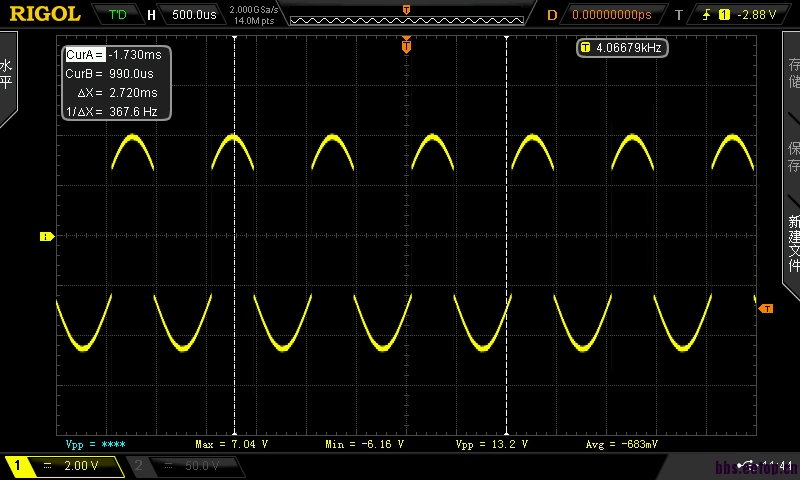This screenshot has height=480, width=800.
Task: Click the ΔX 2.720ms readout
Action: pyautogui.click(x=117, y=93)
